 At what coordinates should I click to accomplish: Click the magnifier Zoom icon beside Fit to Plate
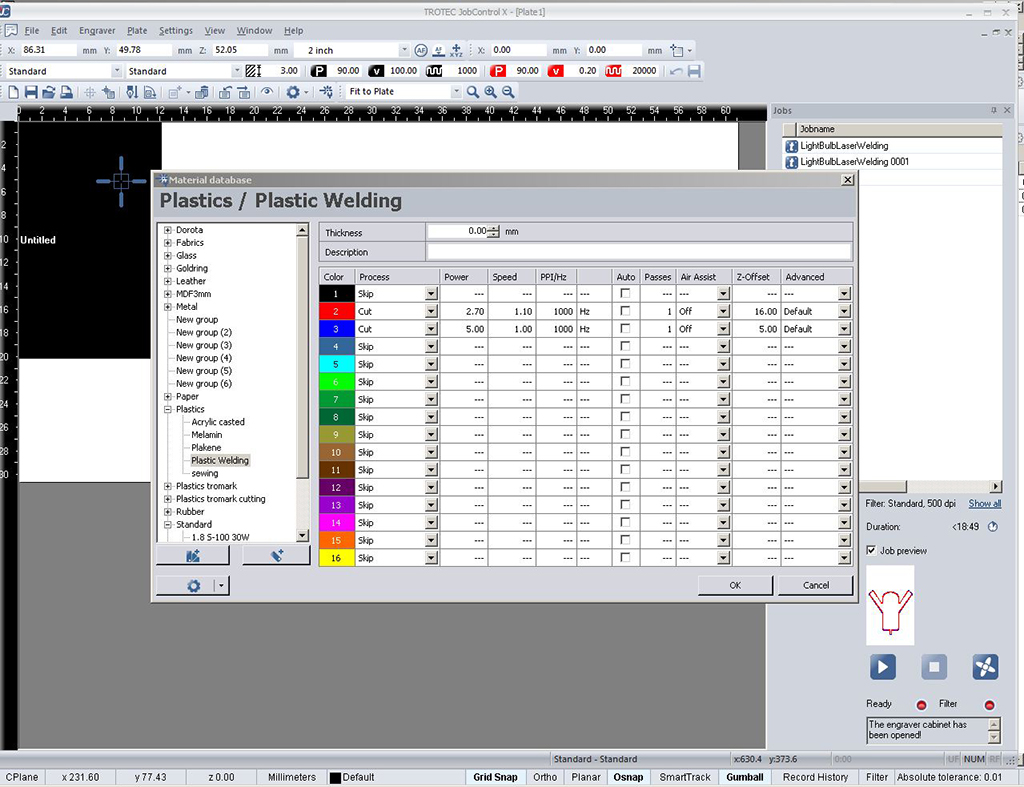pyautogui.click(x=473, y=92)
